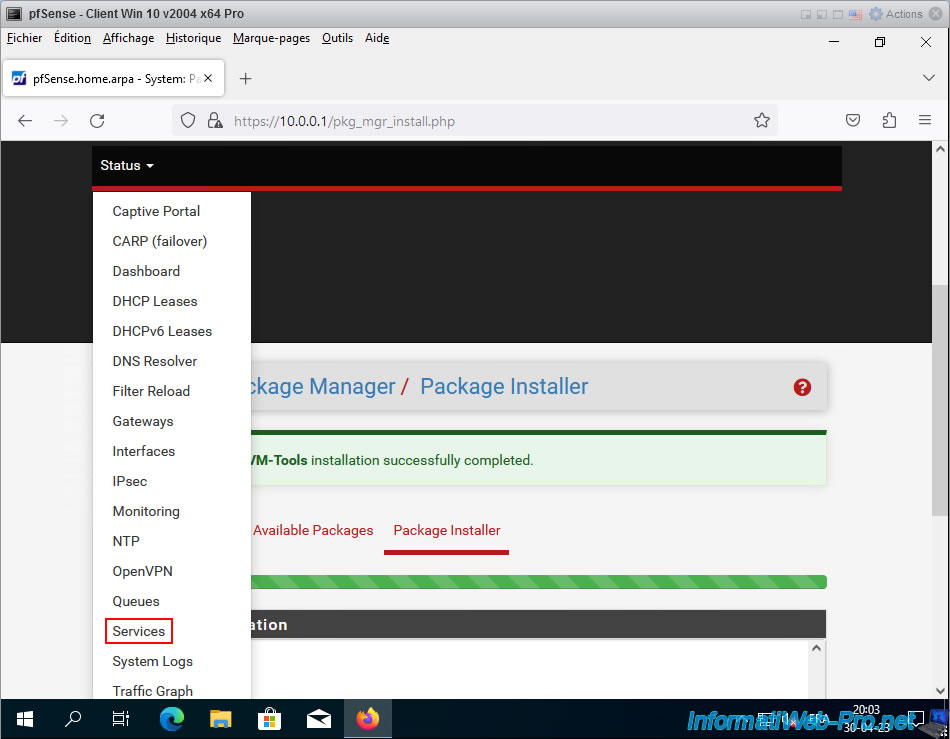Select Interfaces from the Status menu
This screenshot has height=739, width=950.
coord(144,451)
